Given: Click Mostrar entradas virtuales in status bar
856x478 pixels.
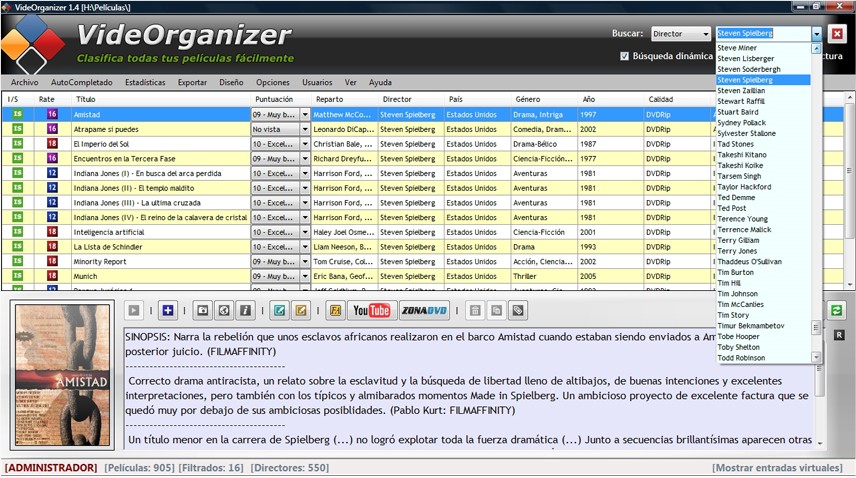Looking at the screenshot, I should (777, 468).
